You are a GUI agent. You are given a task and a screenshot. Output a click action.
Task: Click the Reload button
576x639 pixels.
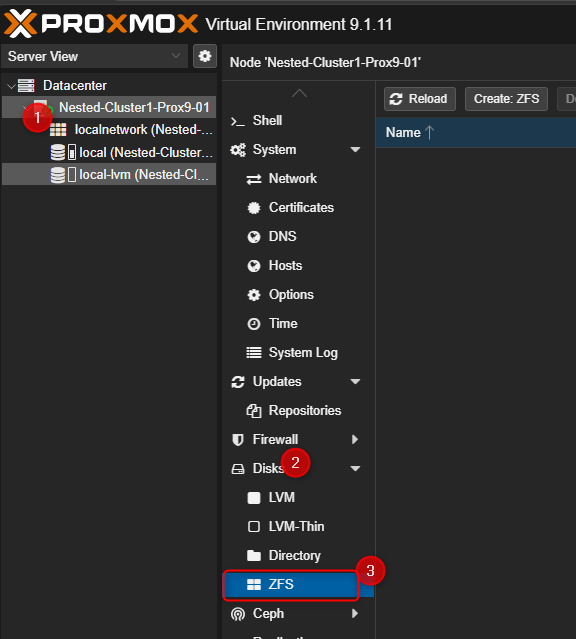pos(420,99)
